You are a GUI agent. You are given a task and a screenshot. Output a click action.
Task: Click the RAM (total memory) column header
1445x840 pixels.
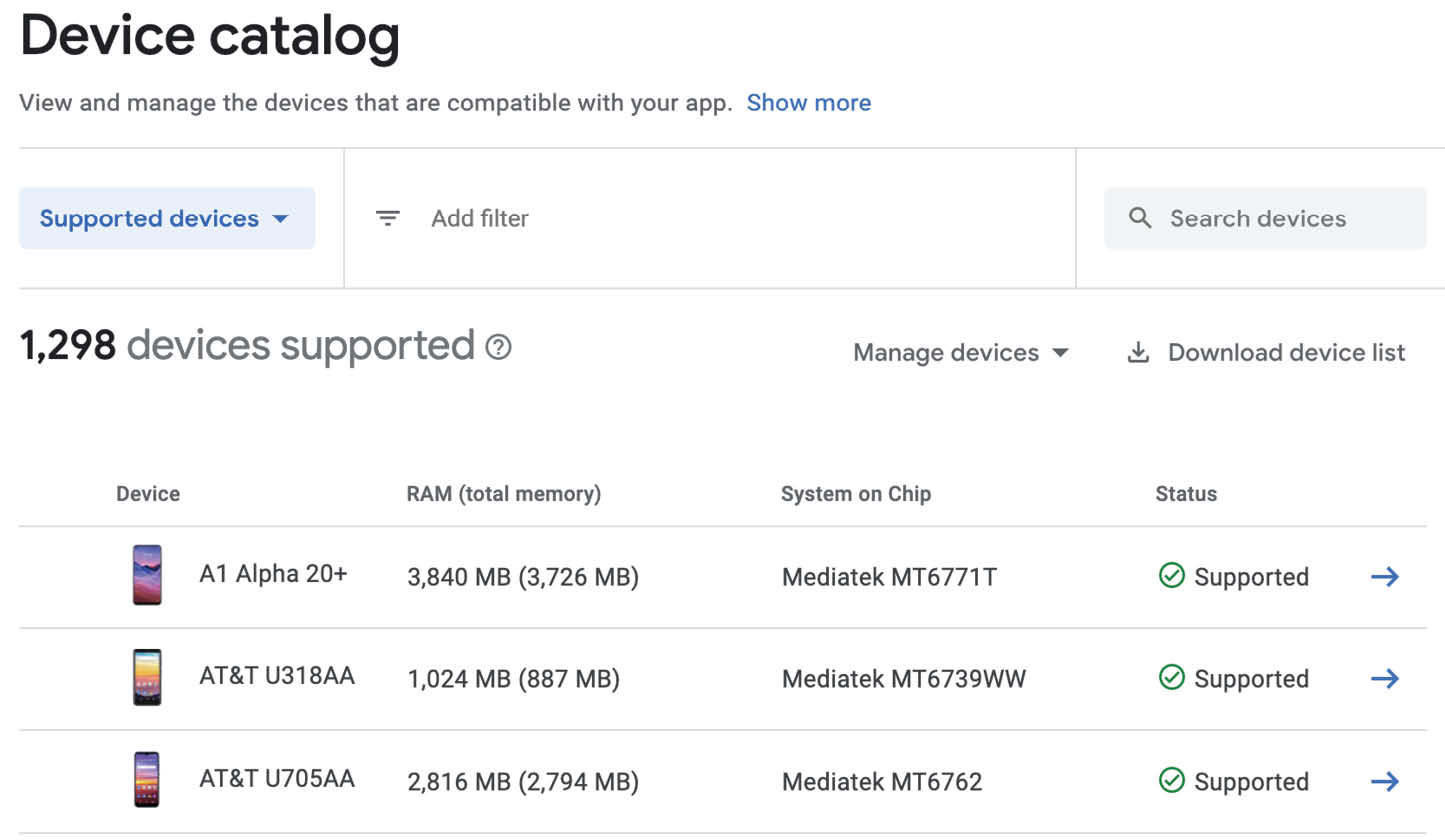click(x=504, y=494)
